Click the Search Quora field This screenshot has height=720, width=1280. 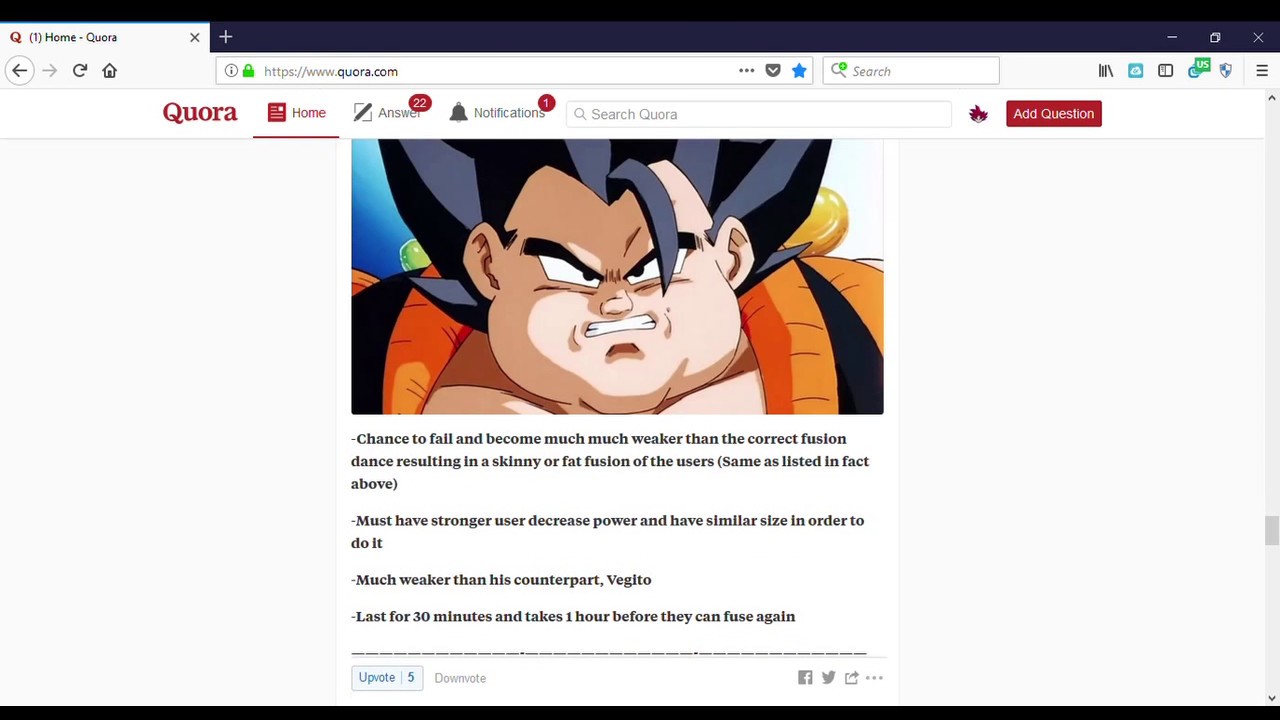(x=758, y=114)
